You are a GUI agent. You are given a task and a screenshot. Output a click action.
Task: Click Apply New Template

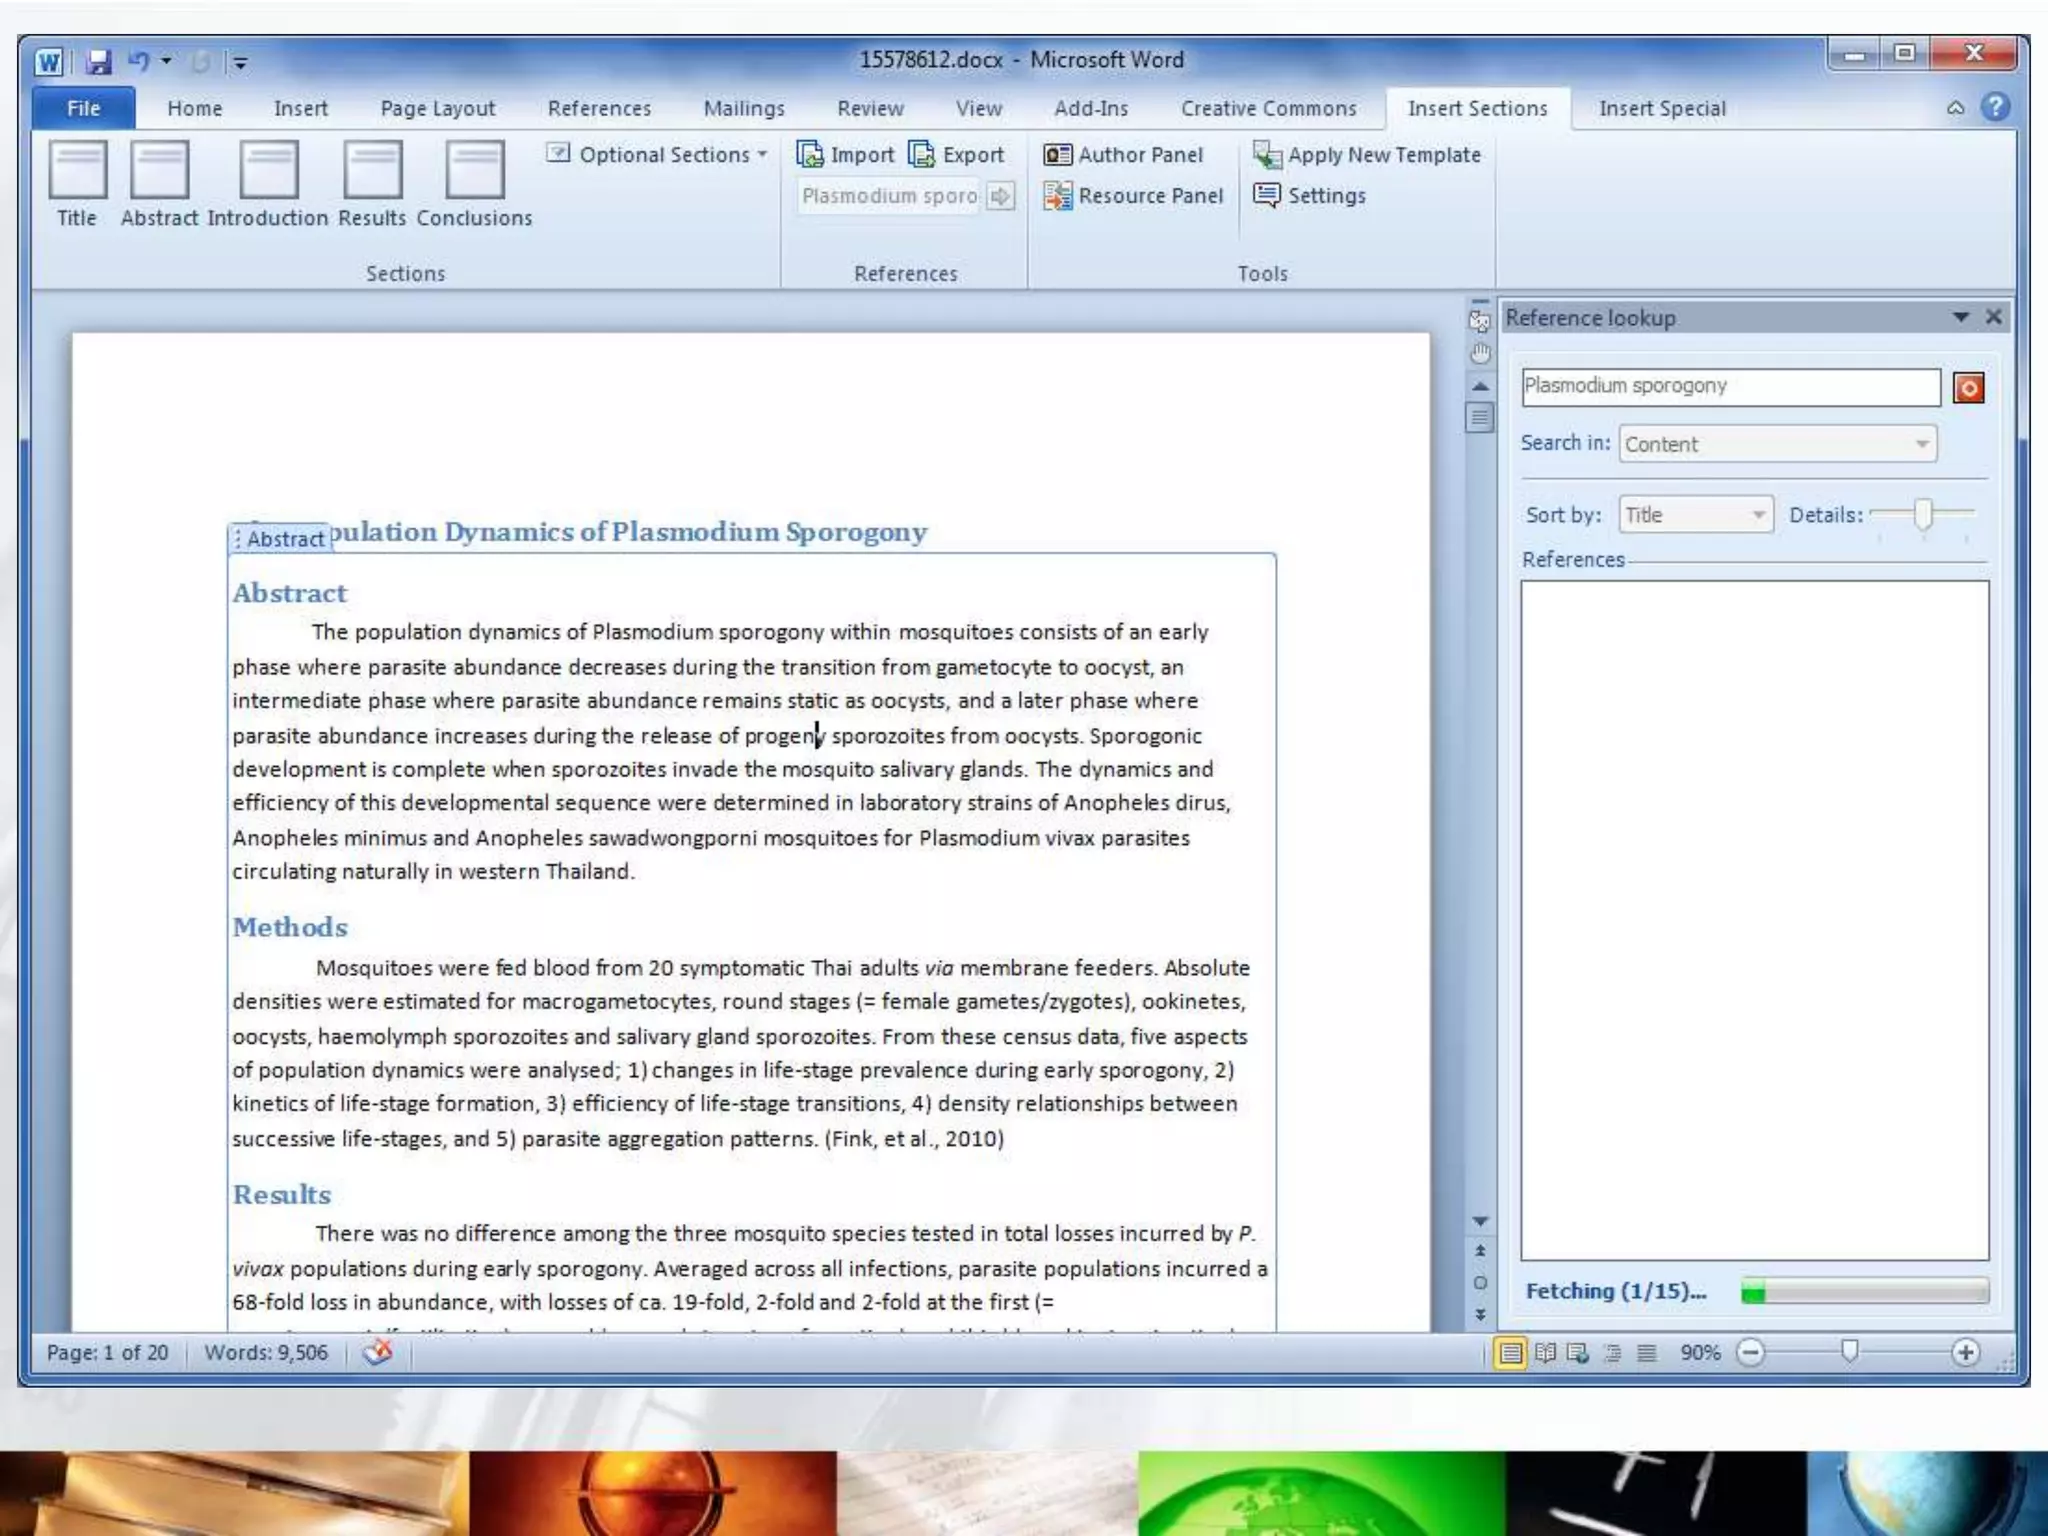(1367, 155)
